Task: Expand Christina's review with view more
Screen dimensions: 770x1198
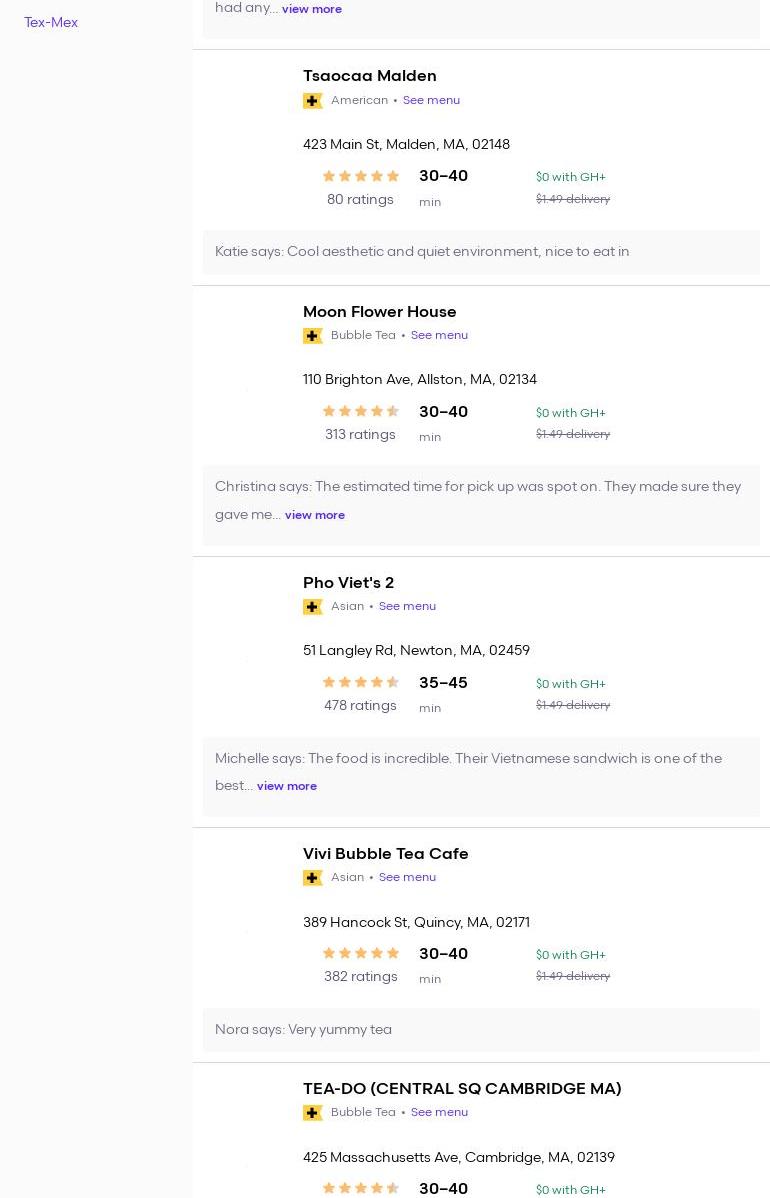Action: pyautogui.click(x=315, y=515)
